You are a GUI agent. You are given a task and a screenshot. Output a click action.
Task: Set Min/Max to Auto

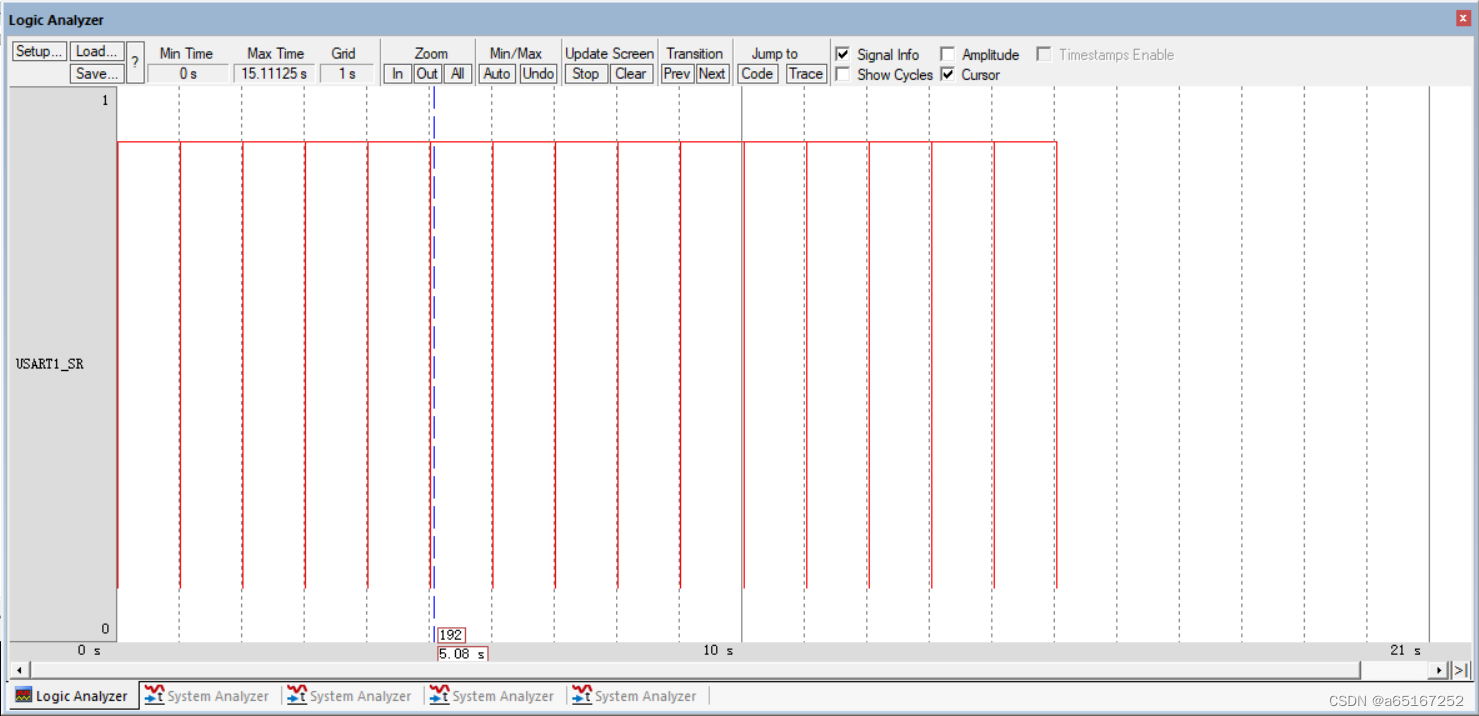497,74
